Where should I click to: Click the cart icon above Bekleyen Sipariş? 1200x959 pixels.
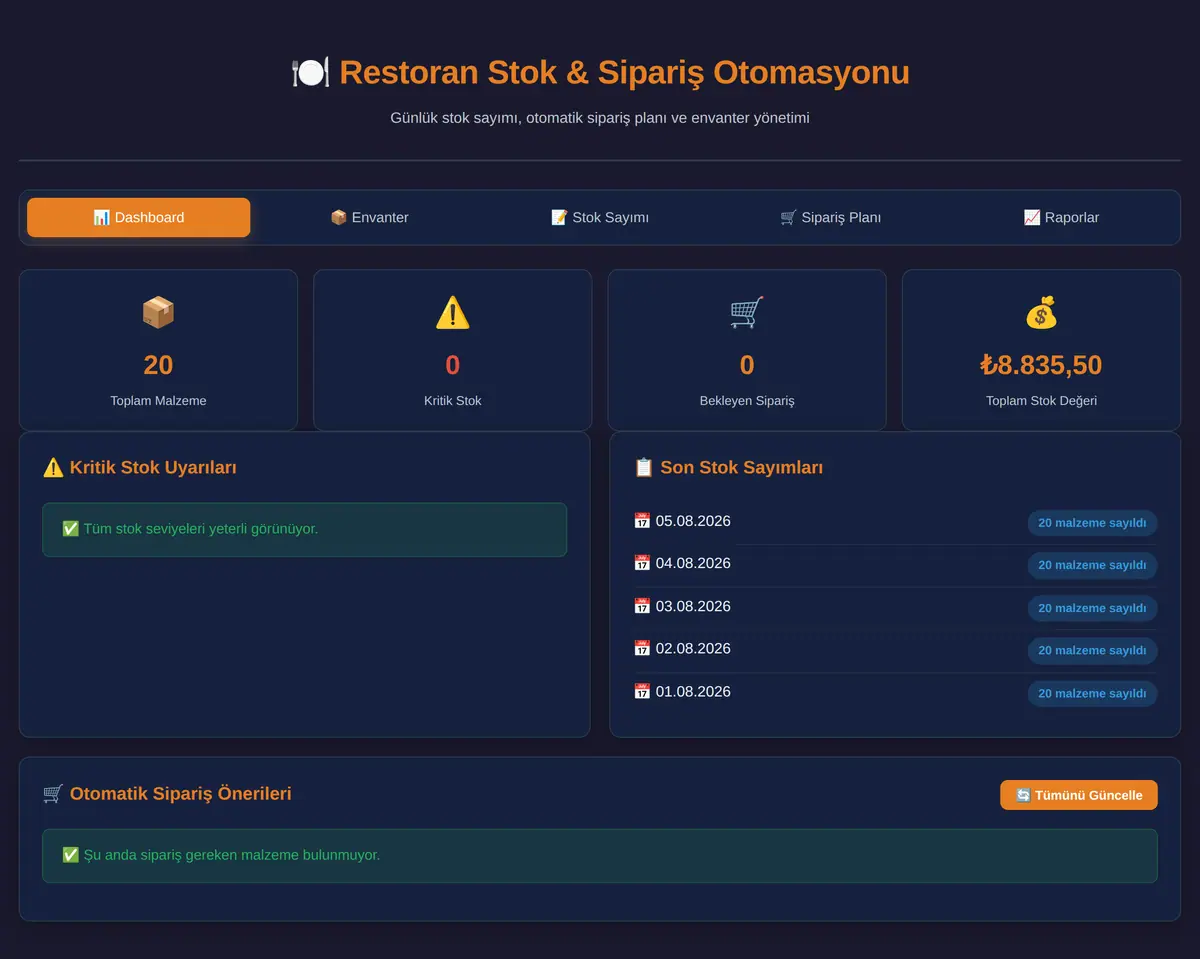coord(747,313)
